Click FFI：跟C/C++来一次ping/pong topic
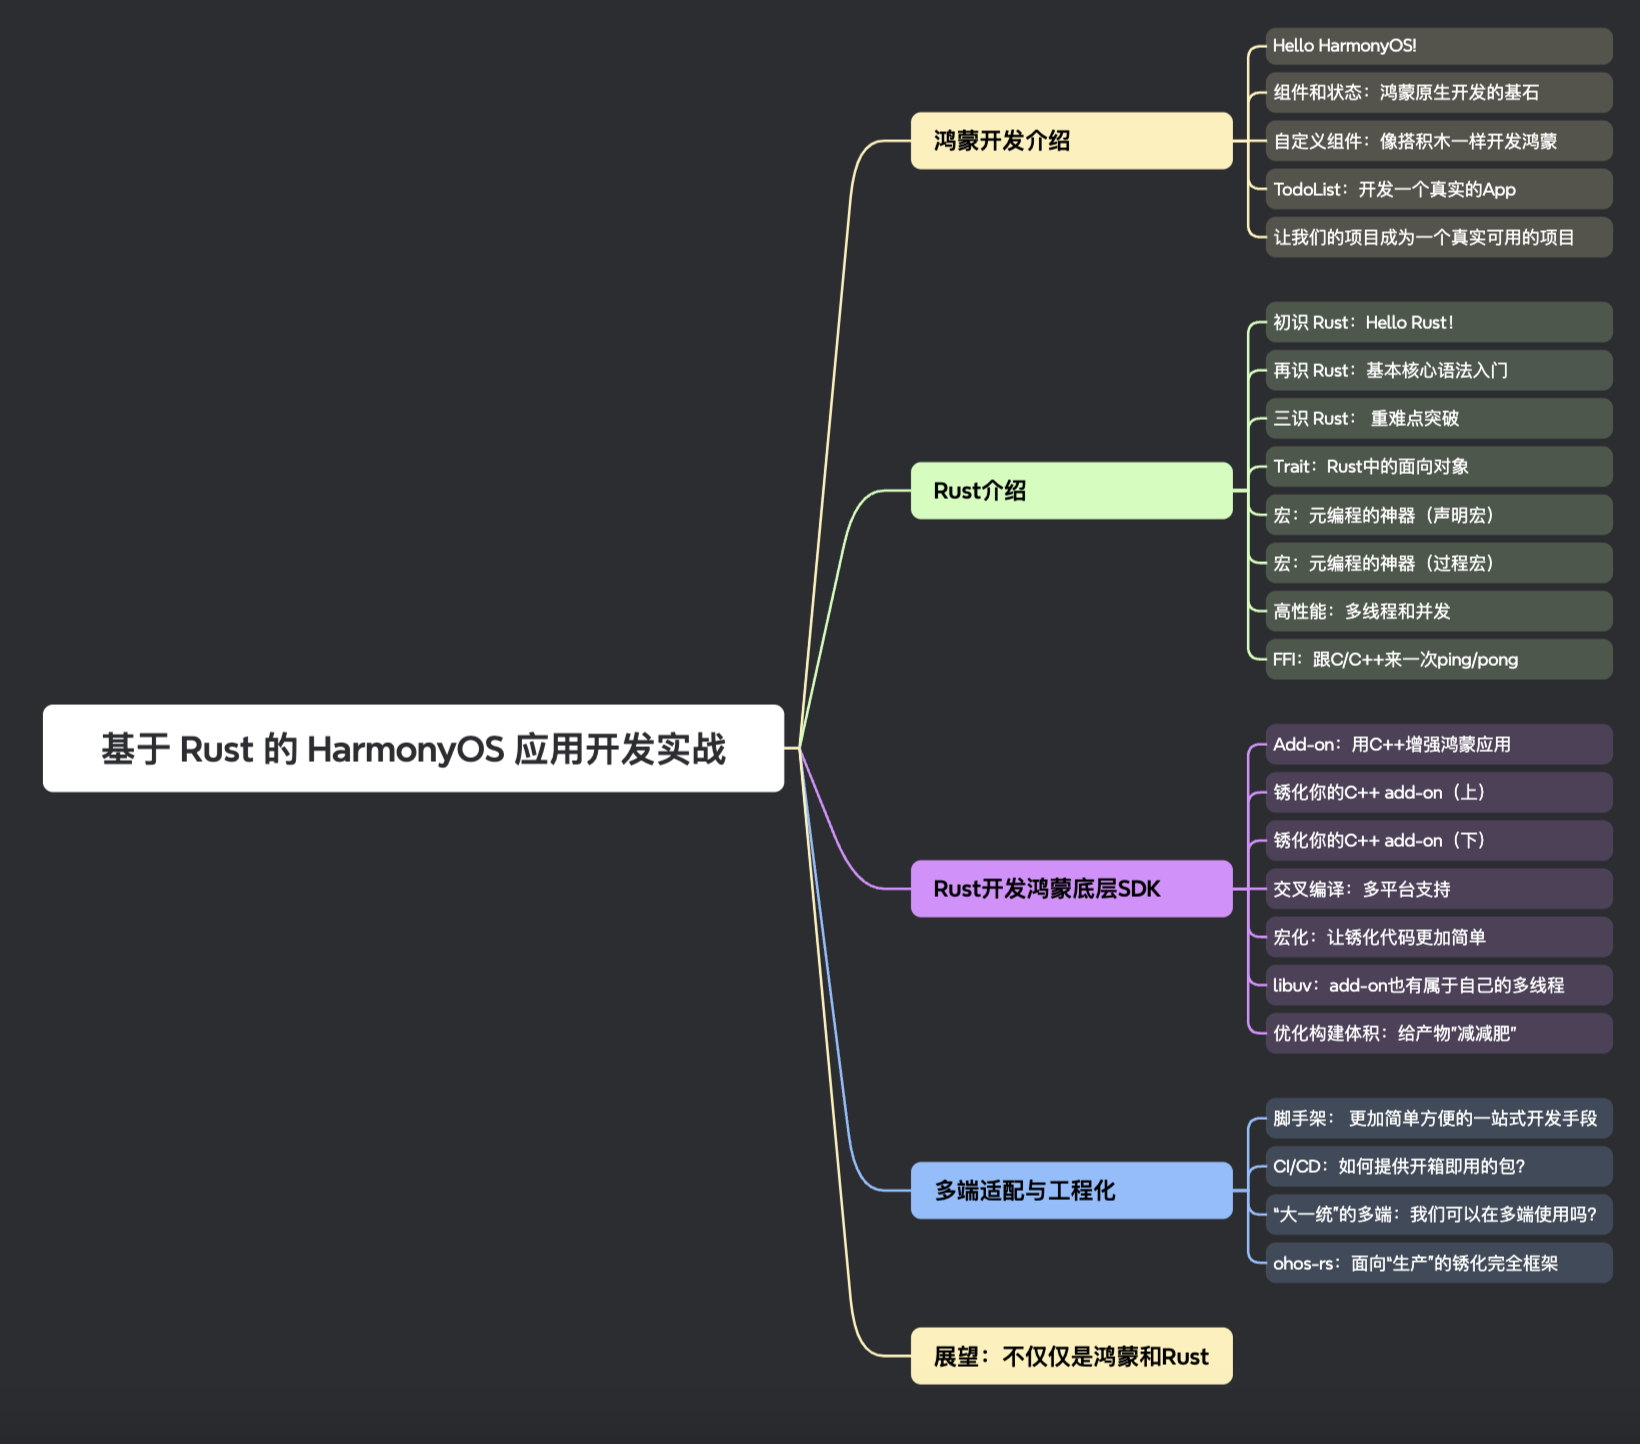 point(1439,659)
